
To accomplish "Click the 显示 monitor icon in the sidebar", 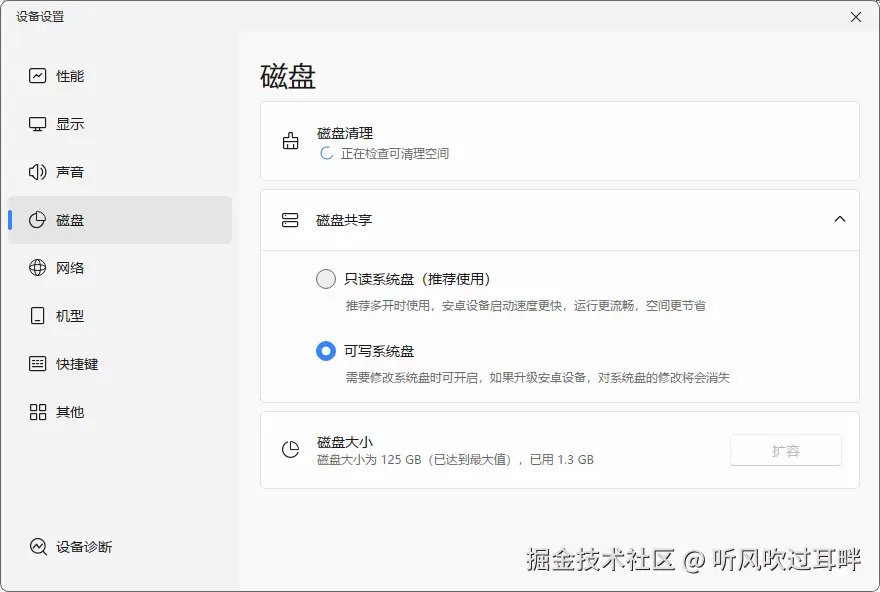I will point(36,123).
